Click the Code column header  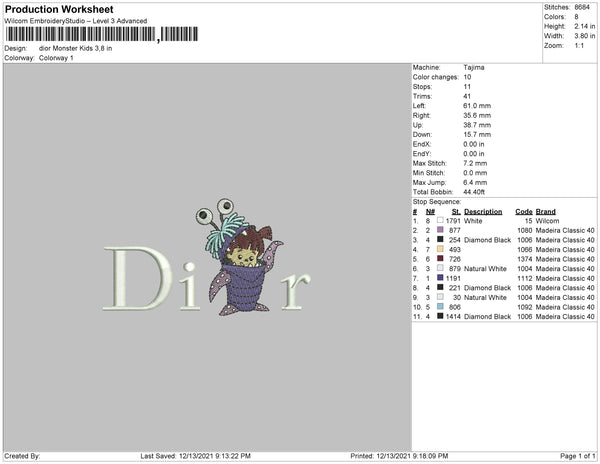point(523,212)
